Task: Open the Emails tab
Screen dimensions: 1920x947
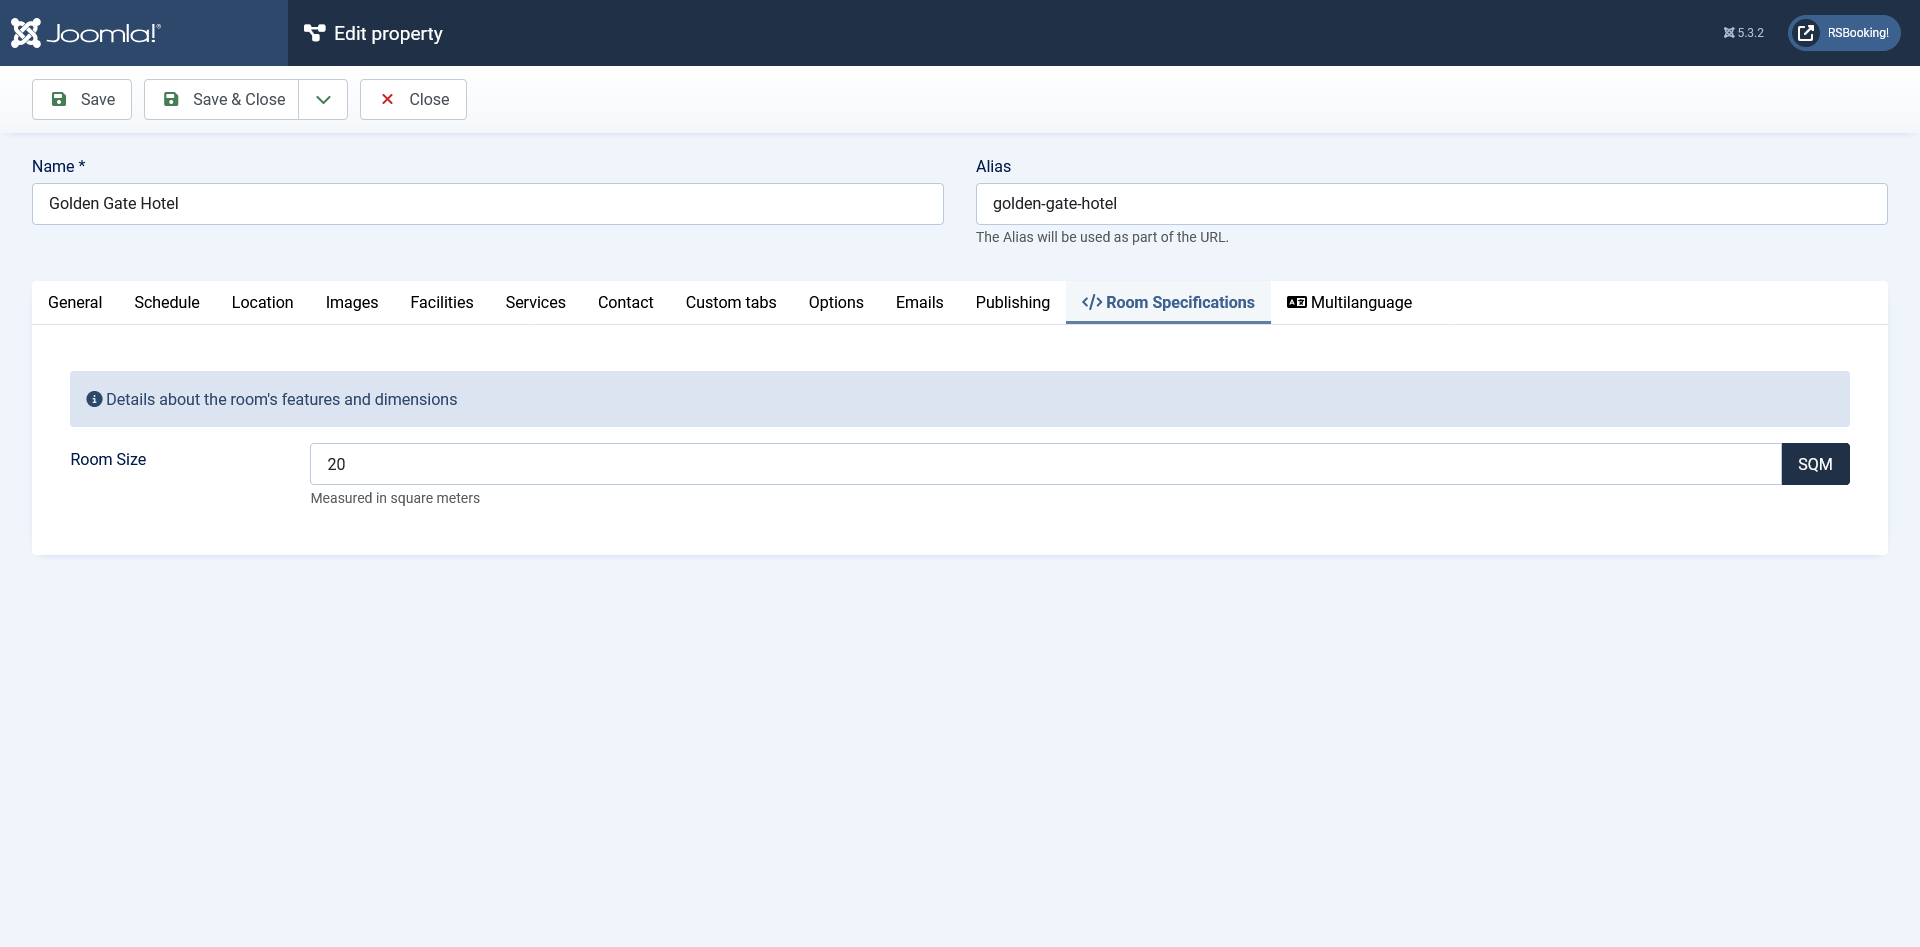Action: pos(920,302)
